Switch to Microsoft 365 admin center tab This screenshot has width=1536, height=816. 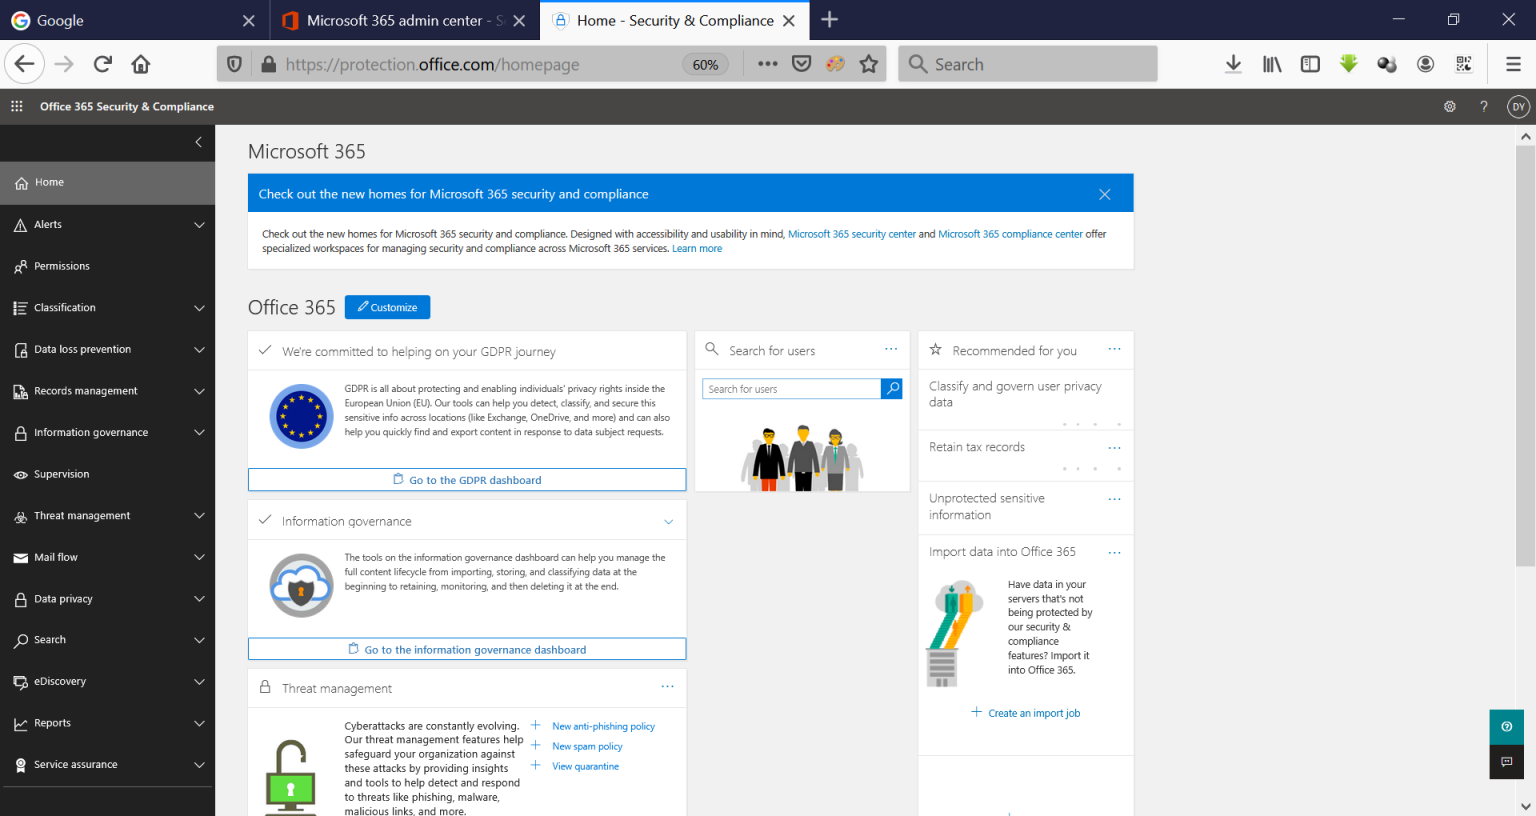404,20
